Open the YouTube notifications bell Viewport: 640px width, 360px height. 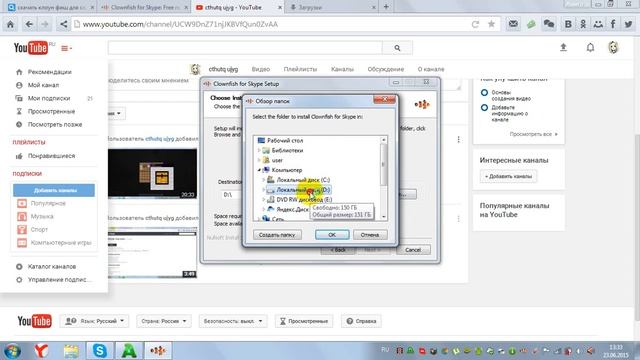pyautogui.click(x=590, y=47)
